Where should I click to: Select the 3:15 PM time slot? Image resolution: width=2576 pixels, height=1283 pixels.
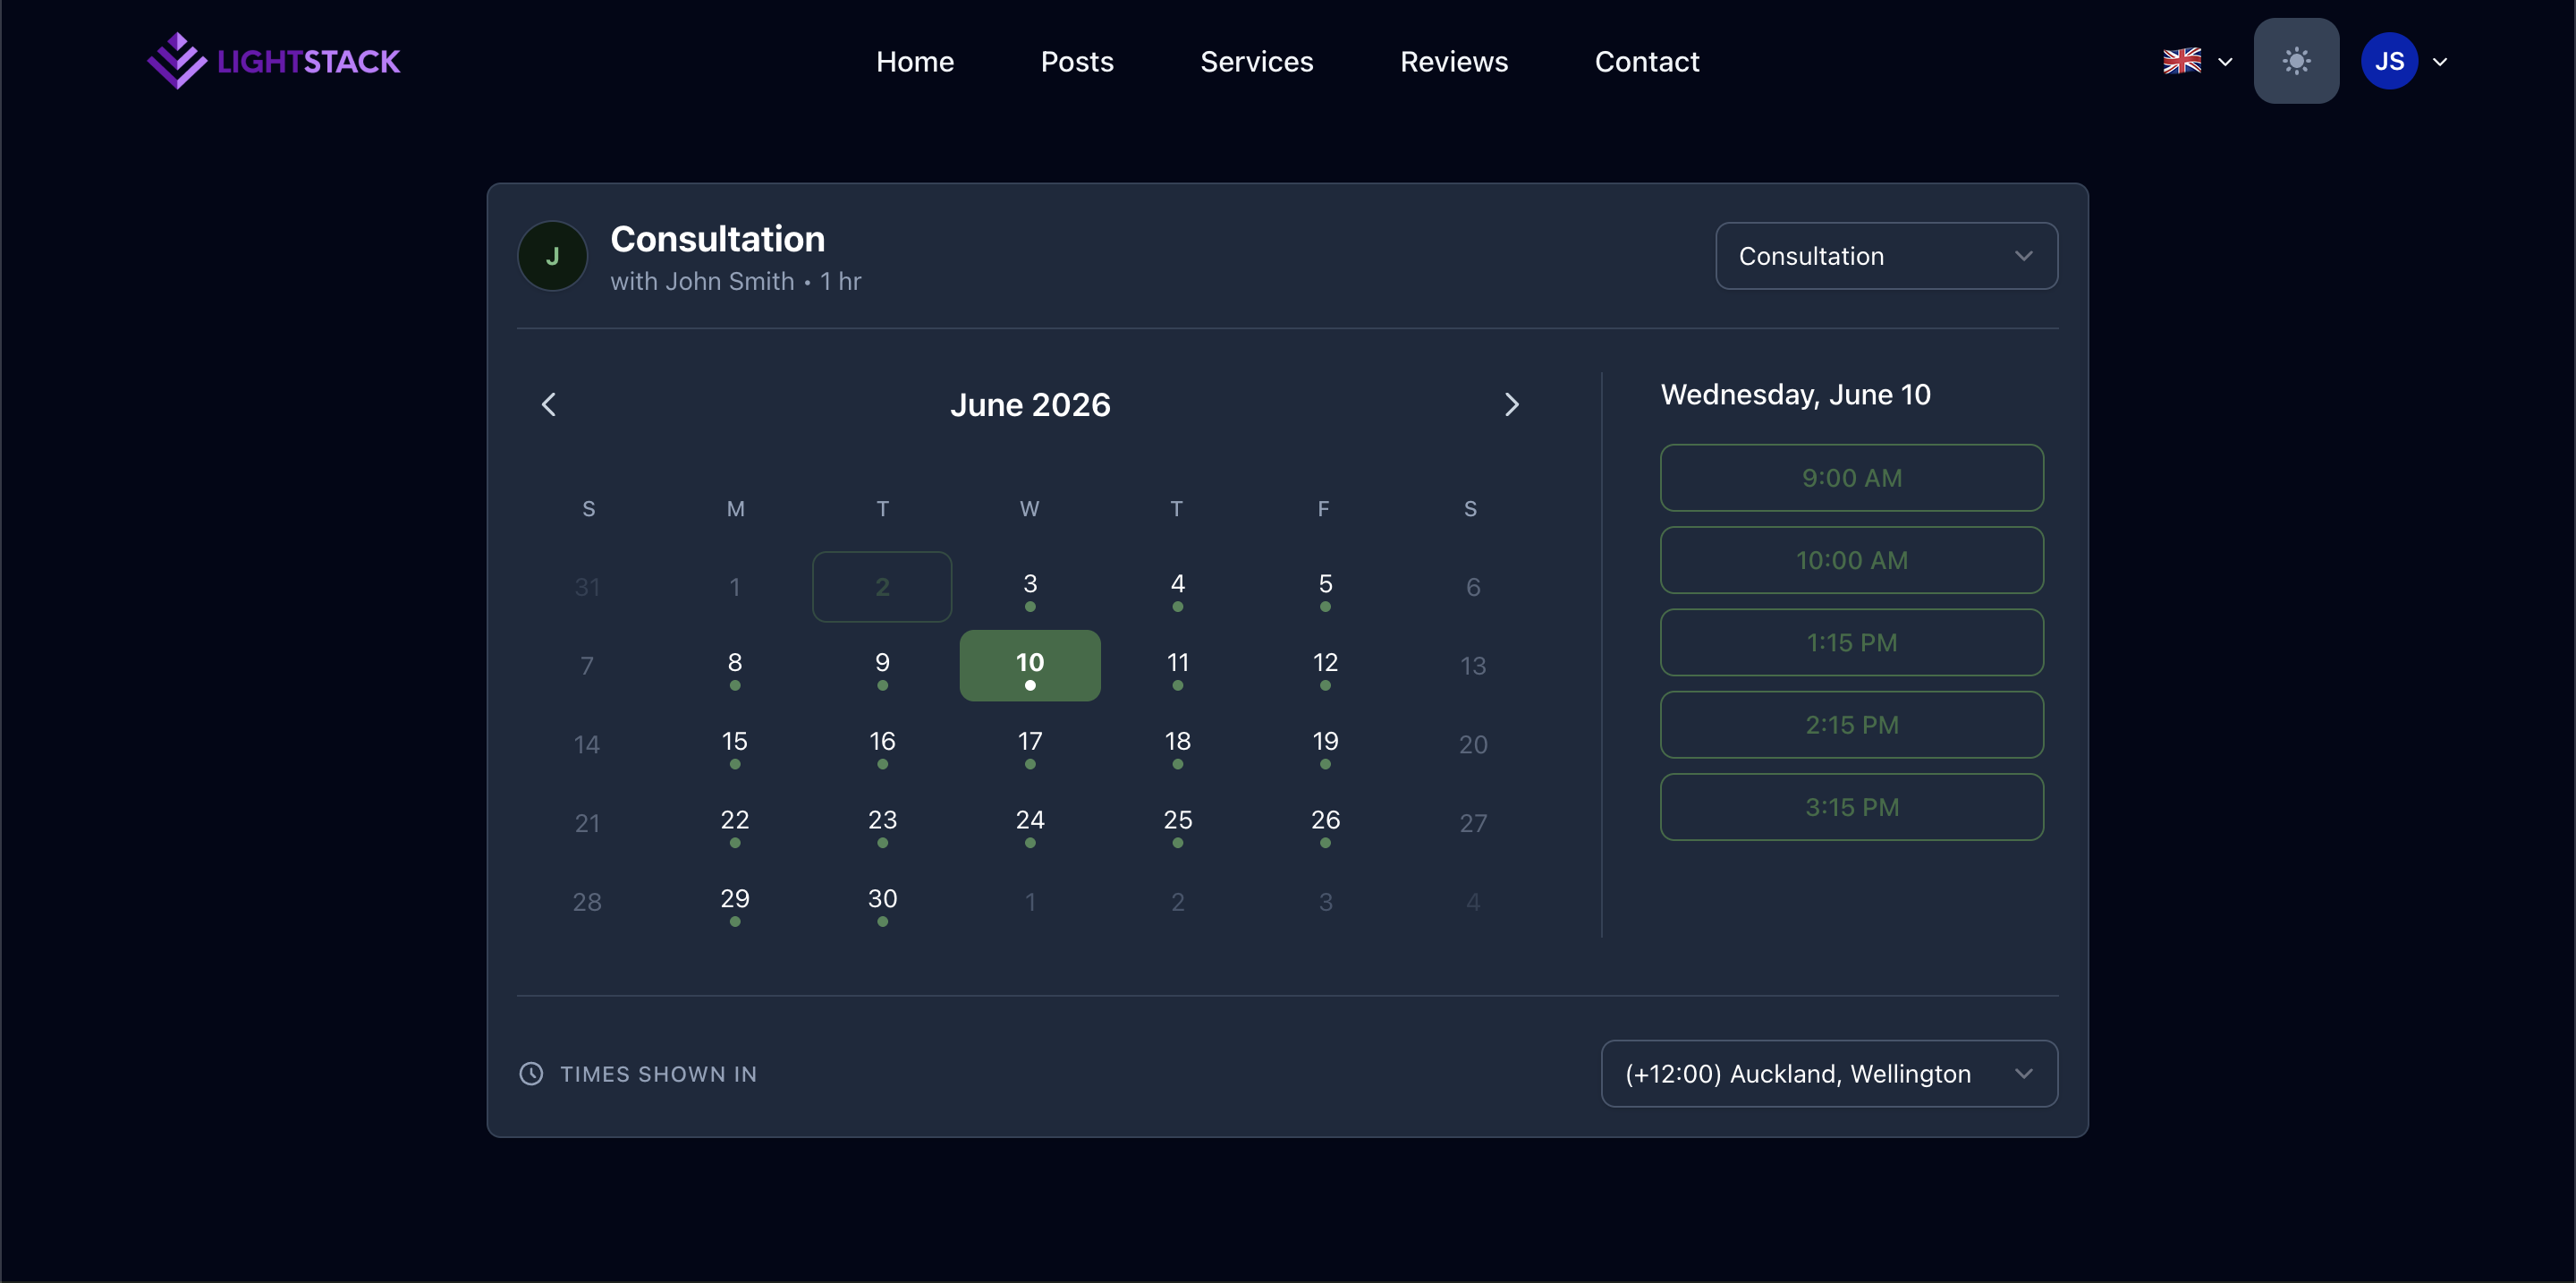pos(1851,807)
